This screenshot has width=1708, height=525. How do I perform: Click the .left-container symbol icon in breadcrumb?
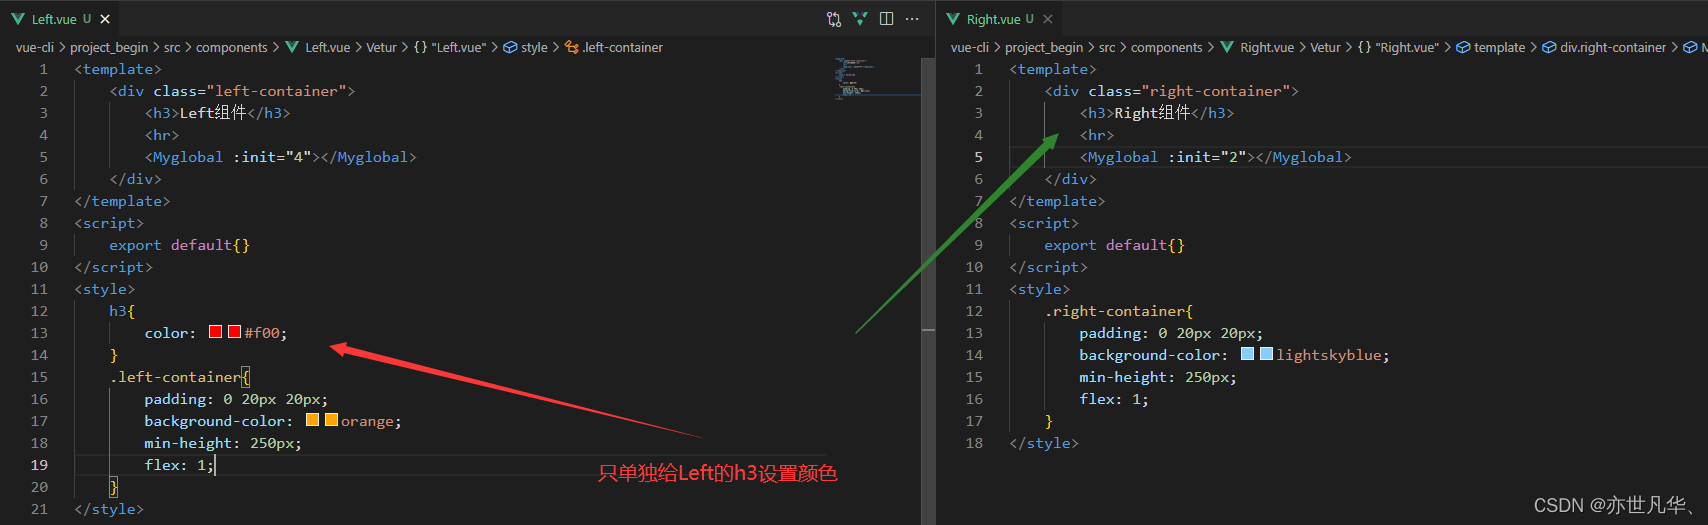[572, 47]
